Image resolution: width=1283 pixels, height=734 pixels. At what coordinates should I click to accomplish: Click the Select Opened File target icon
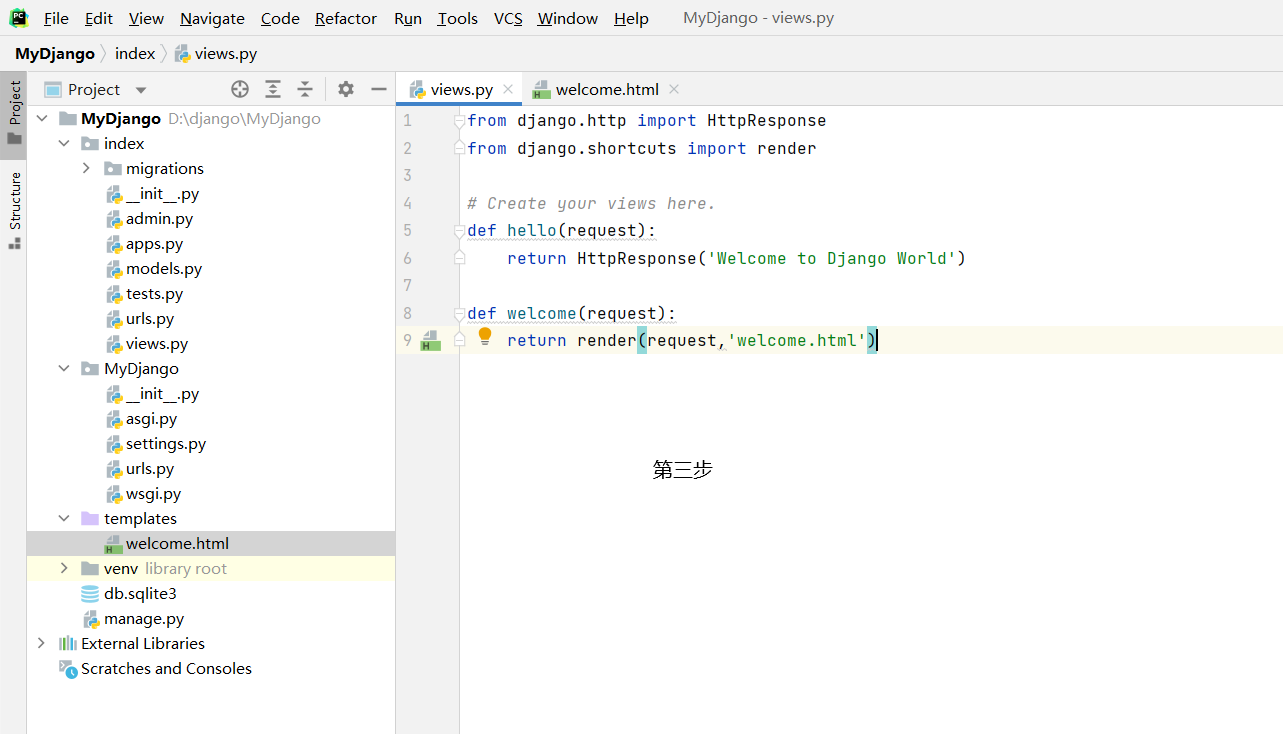tap(240, 89)
